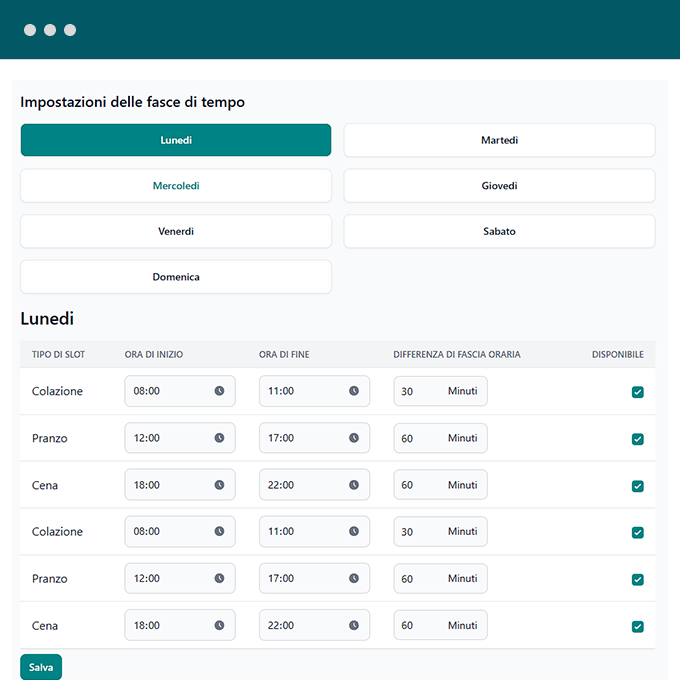Select the Giovedì day button

tap(499, 186)
